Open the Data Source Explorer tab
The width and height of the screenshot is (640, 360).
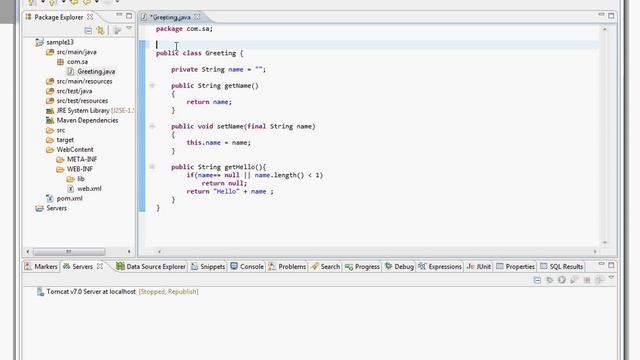point(151,267)
